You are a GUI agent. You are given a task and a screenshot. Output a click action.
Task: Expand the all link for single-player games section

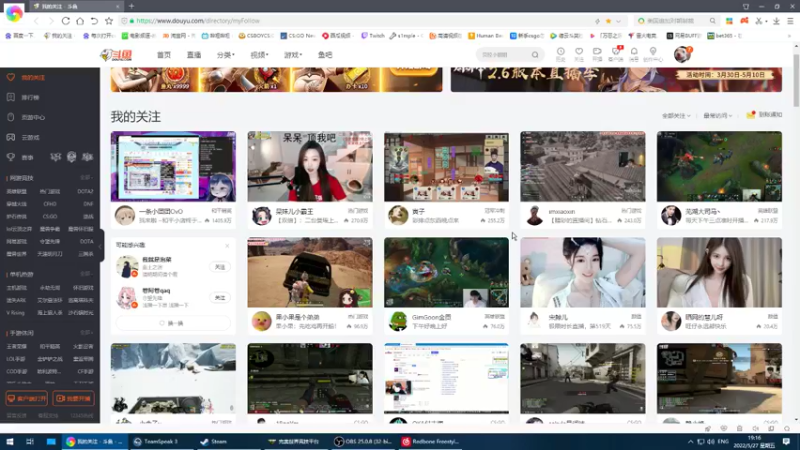pos(86,274)
